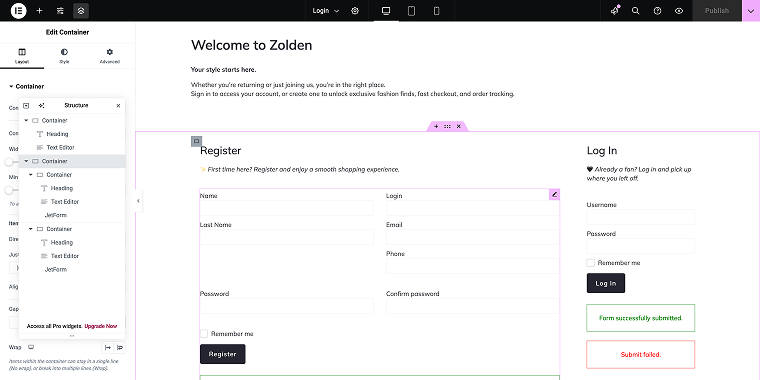Screen dimensions: 760x380
Task: Click the Form successfully submitted message
Action: pos(640,318)
